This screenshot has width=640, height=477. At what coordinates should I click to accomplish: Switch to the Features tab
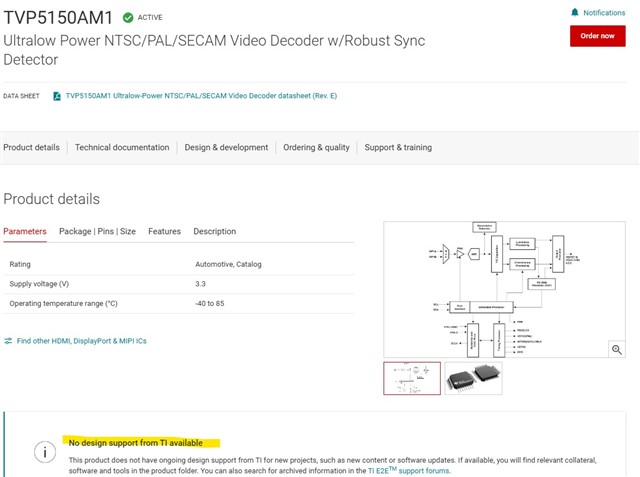pos(164,231)
